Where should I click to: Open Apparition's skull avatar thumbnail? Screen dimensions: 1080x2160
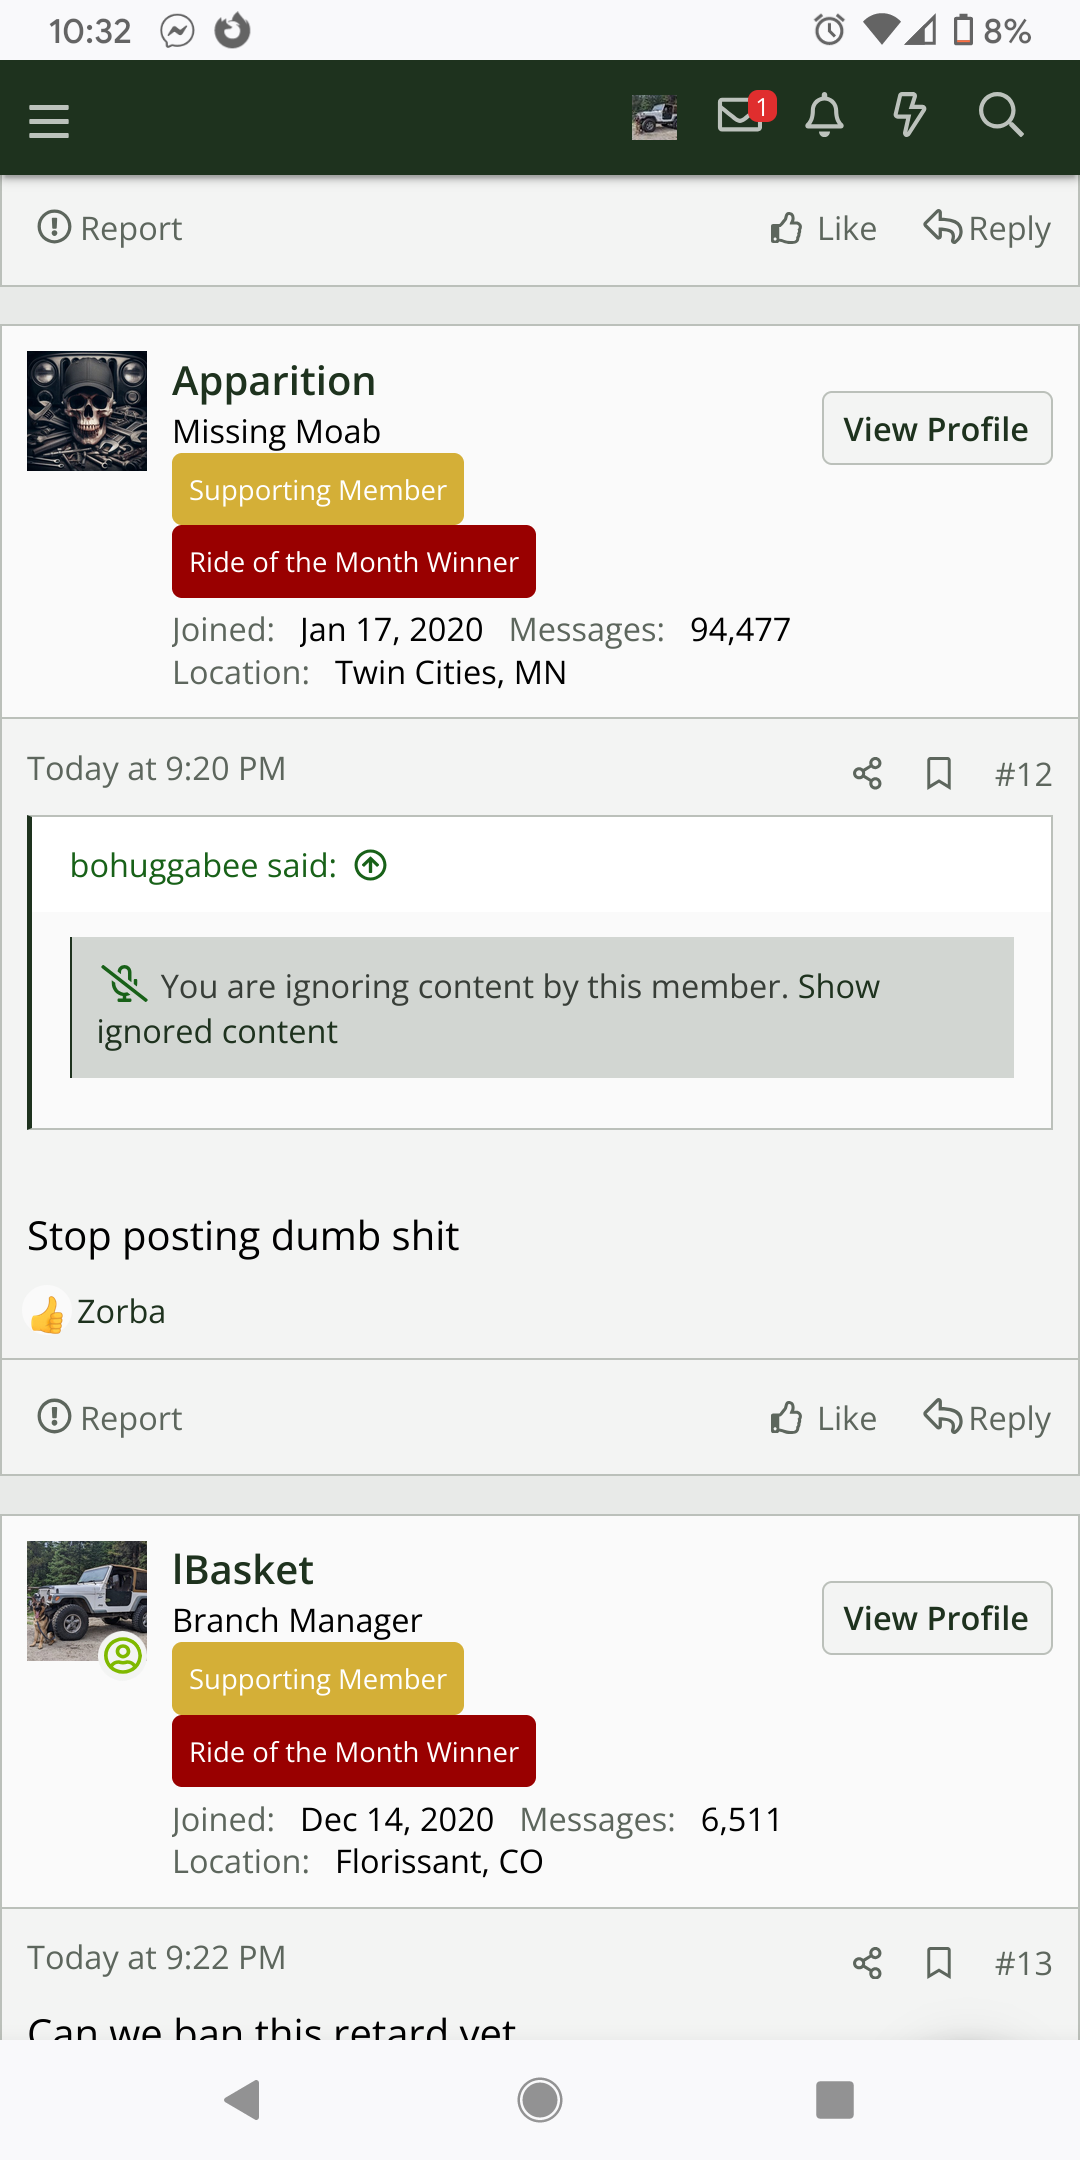[x=86, y=410]
